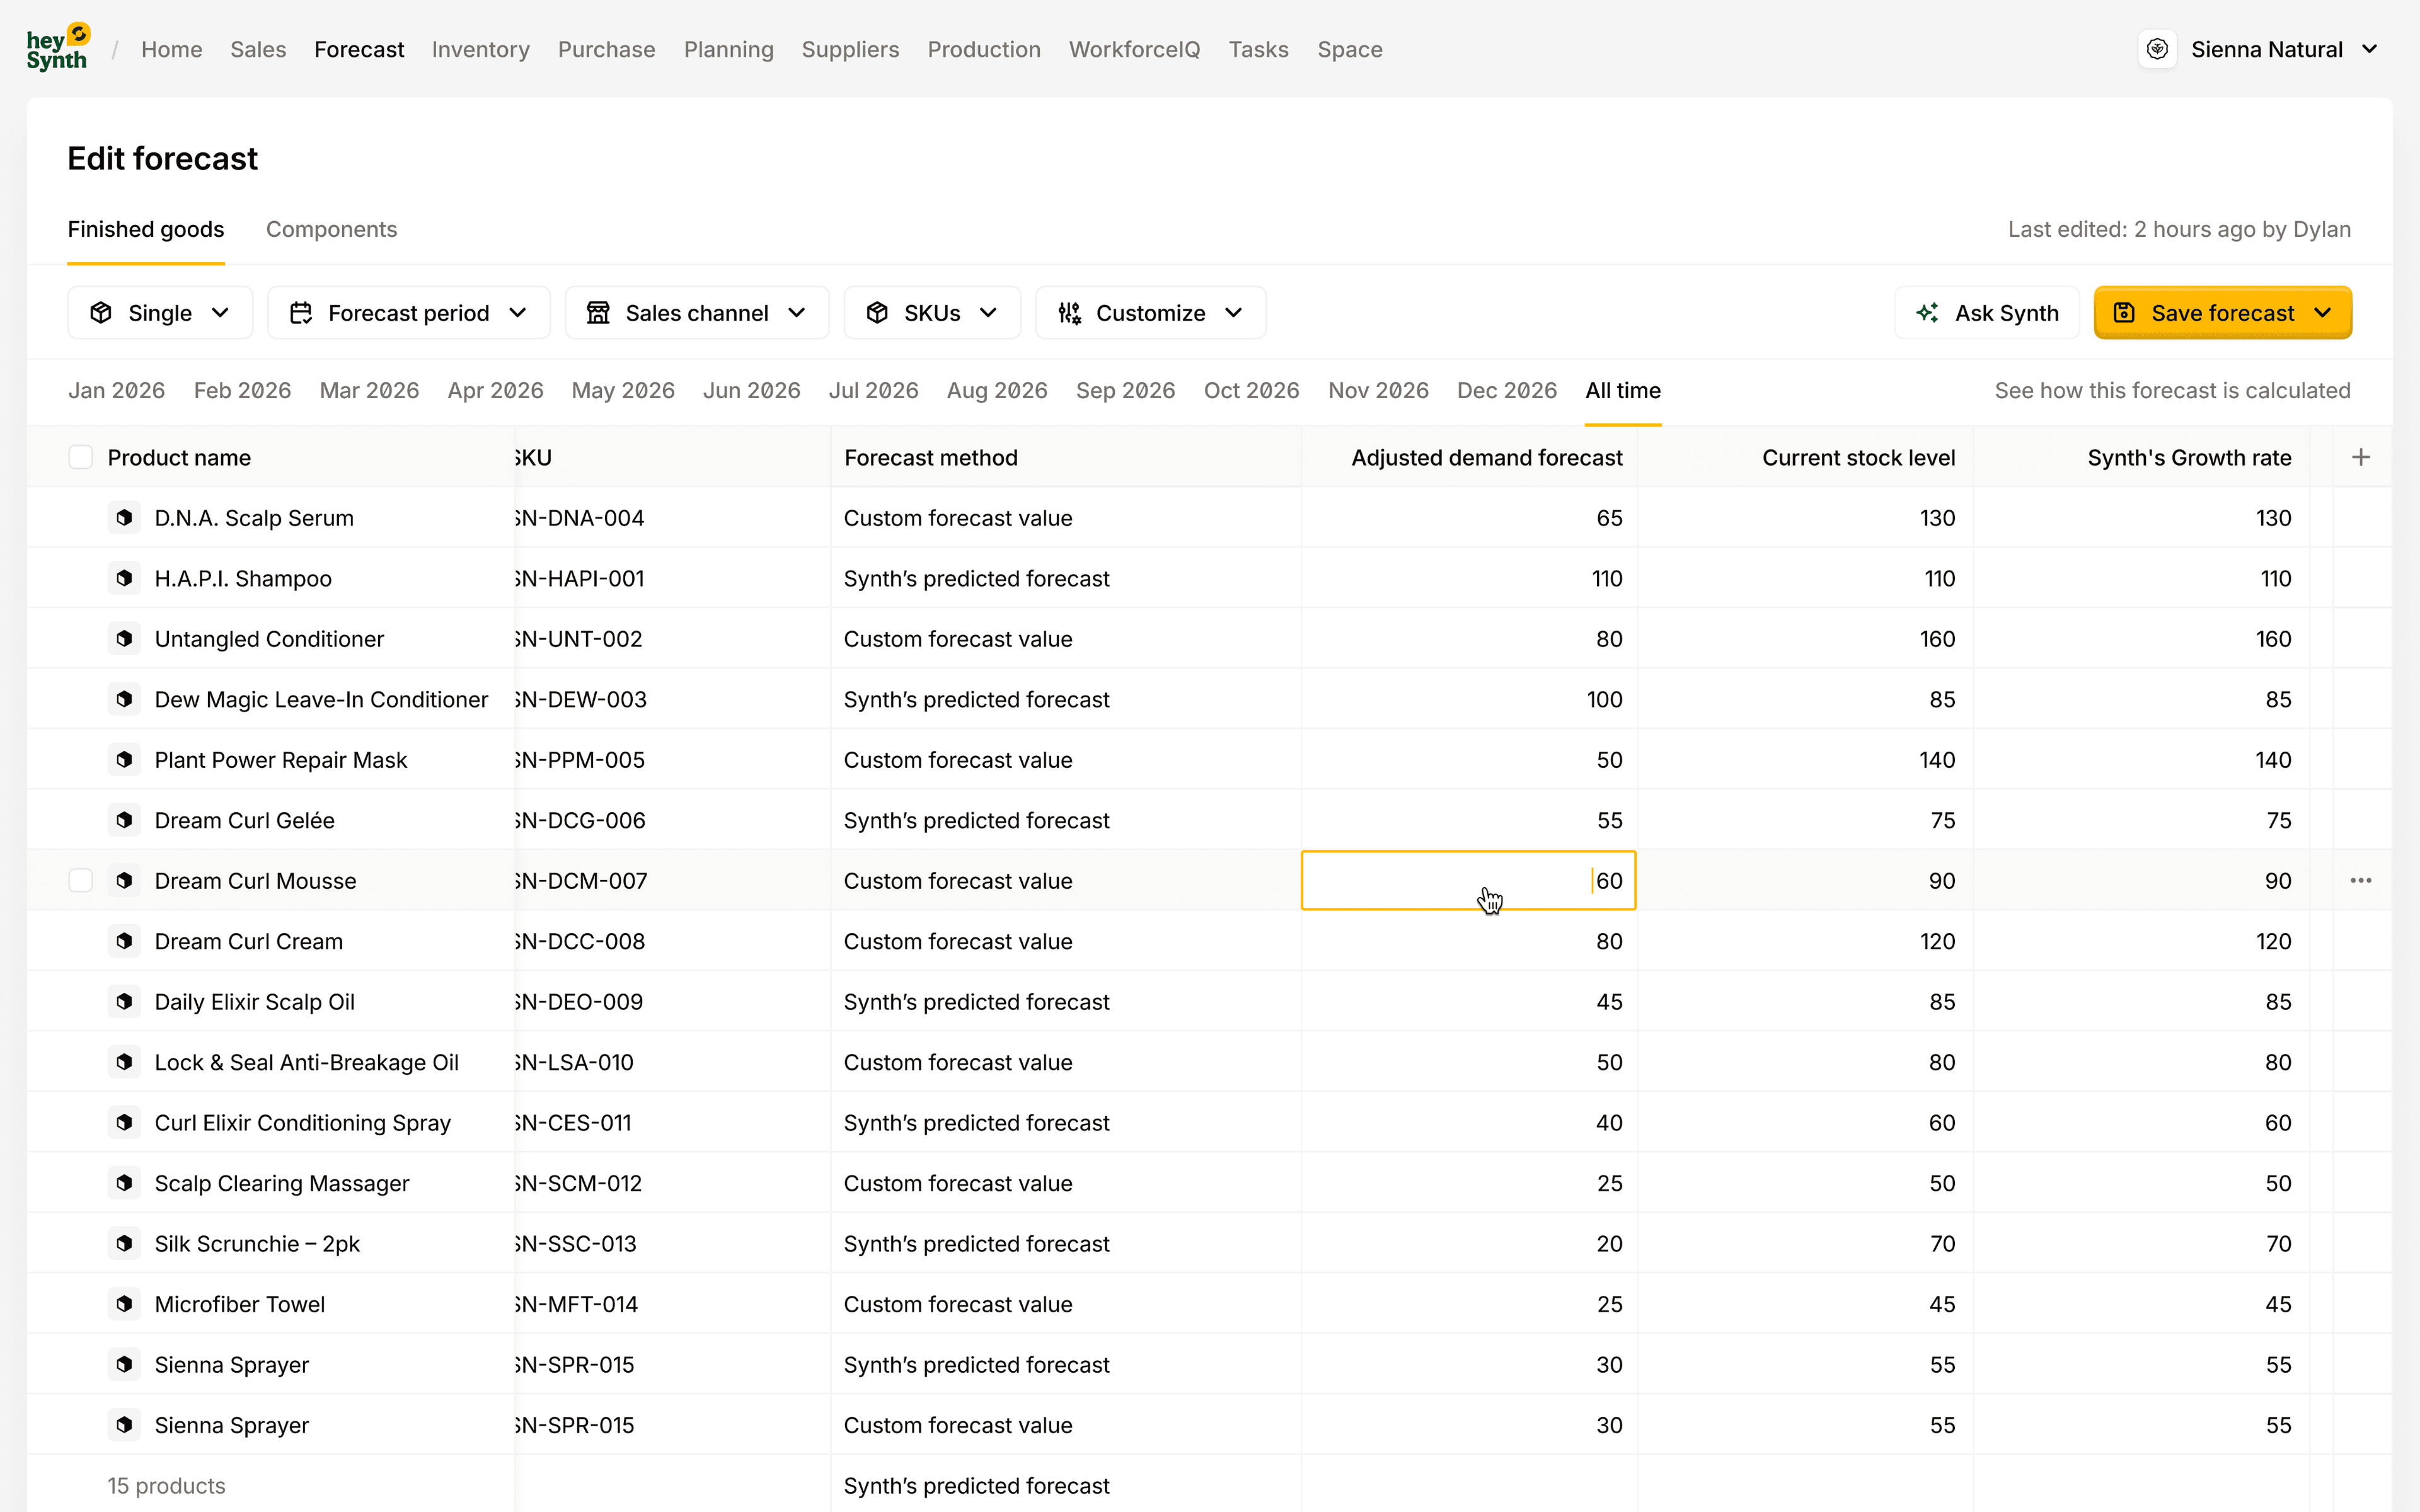Expand the Single view dropdown
Viewport: 2420px width, 1512px height.
(160, 313)
